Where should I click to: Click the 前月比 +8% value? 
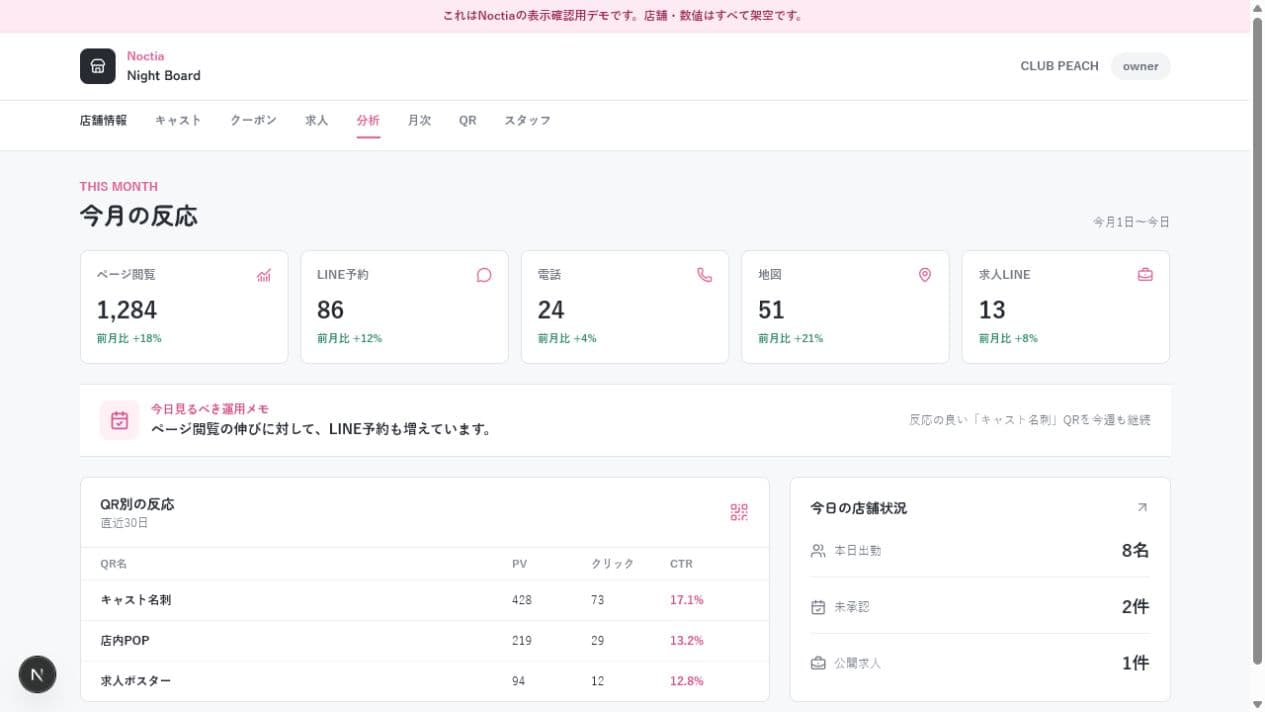(1008, 339)
